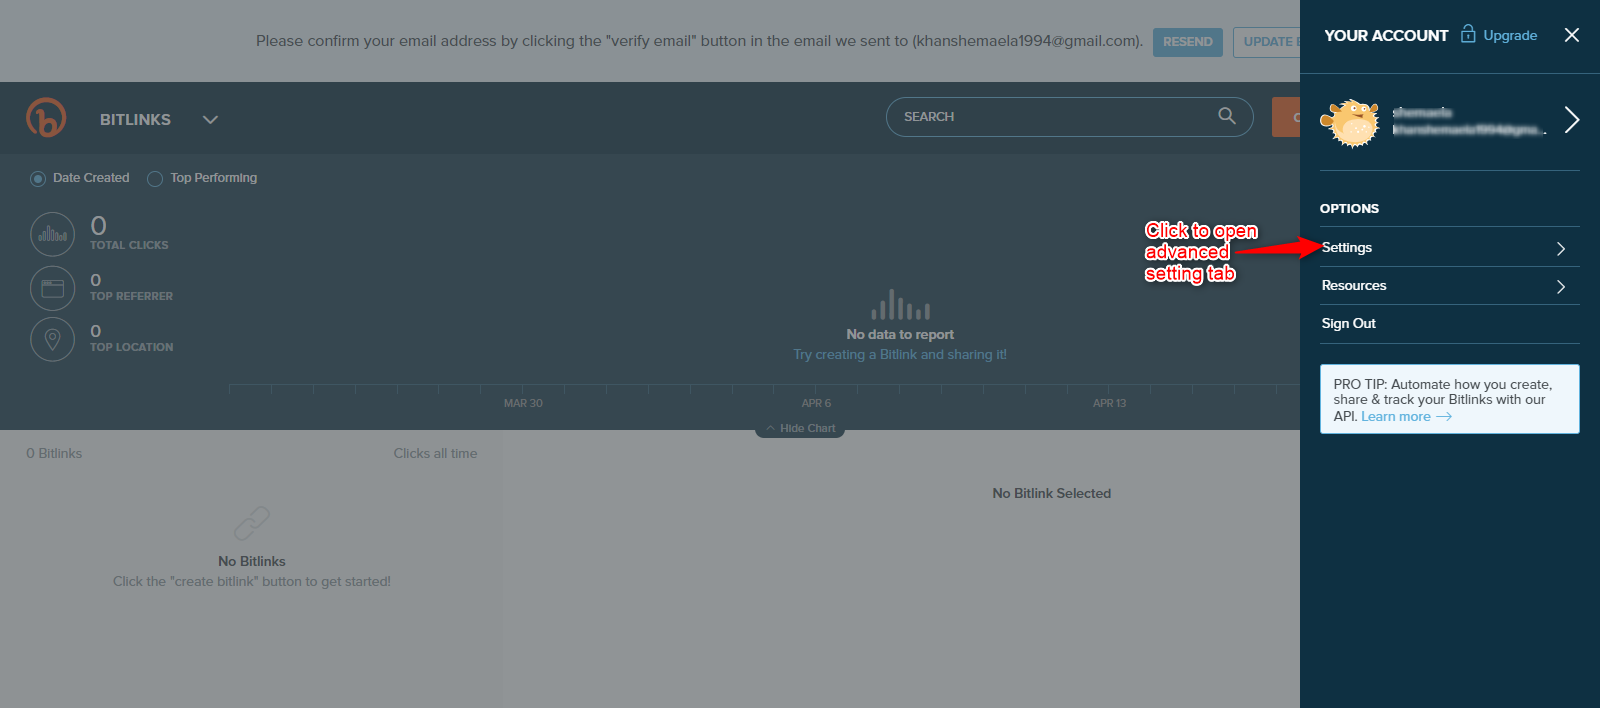Viewport: 1600px width, 708px height.
Task: Click into the Search input field
Action: click(x=1050, y=117)
